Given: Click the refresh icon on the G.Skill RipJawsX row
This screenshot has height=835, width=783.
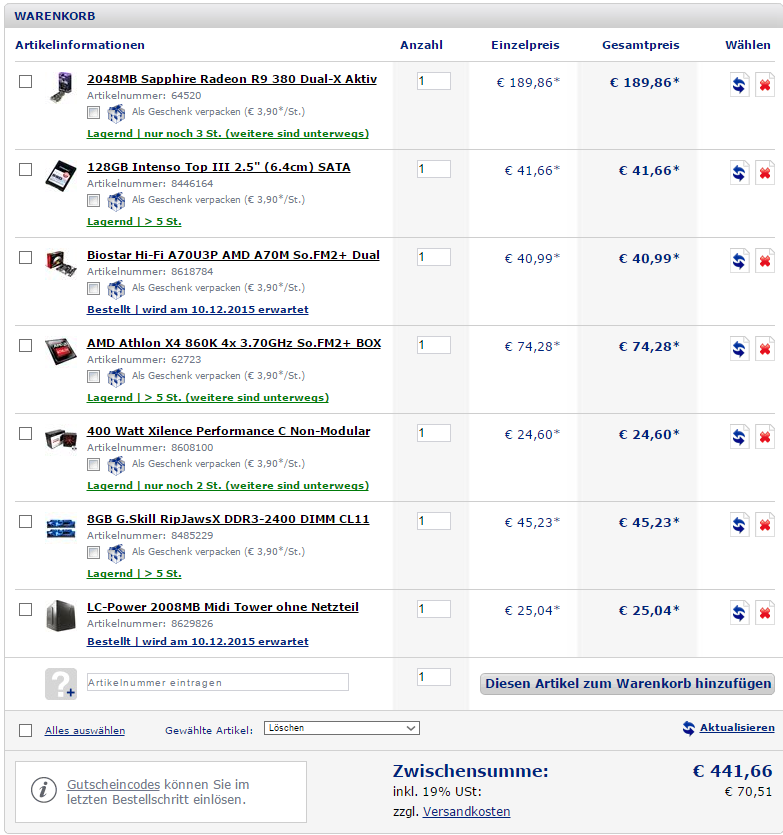Looking at the screenshot, I should click(x=739, y=525).
